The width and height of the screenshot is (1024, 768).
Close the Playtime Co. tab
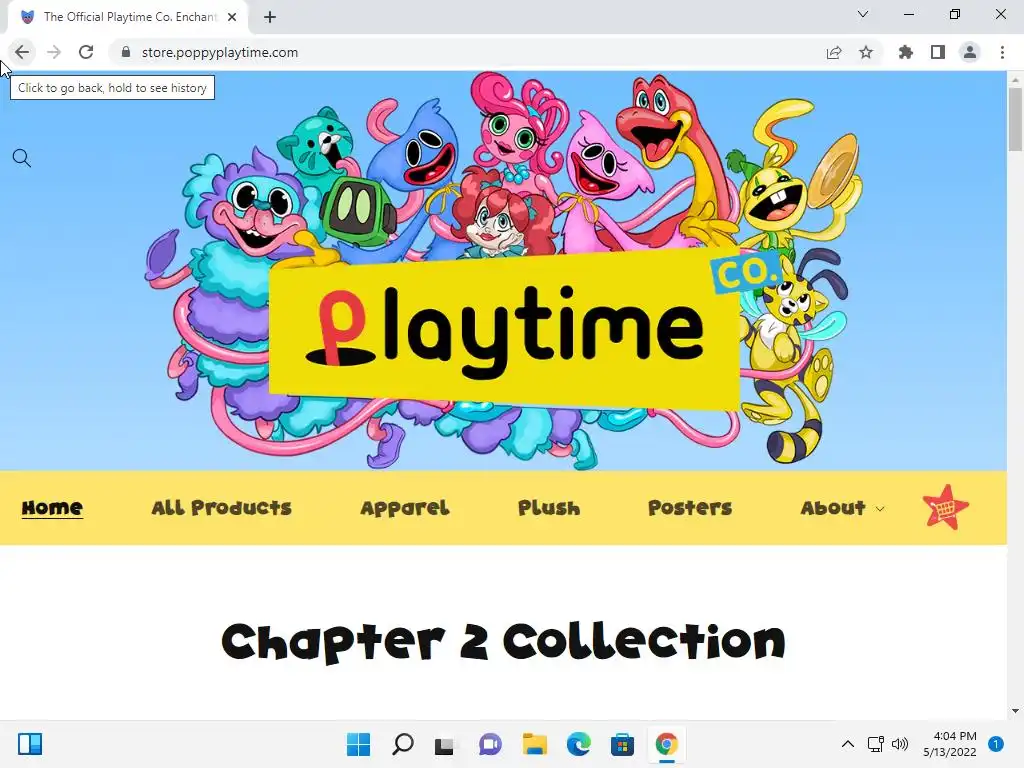(232, 17)
